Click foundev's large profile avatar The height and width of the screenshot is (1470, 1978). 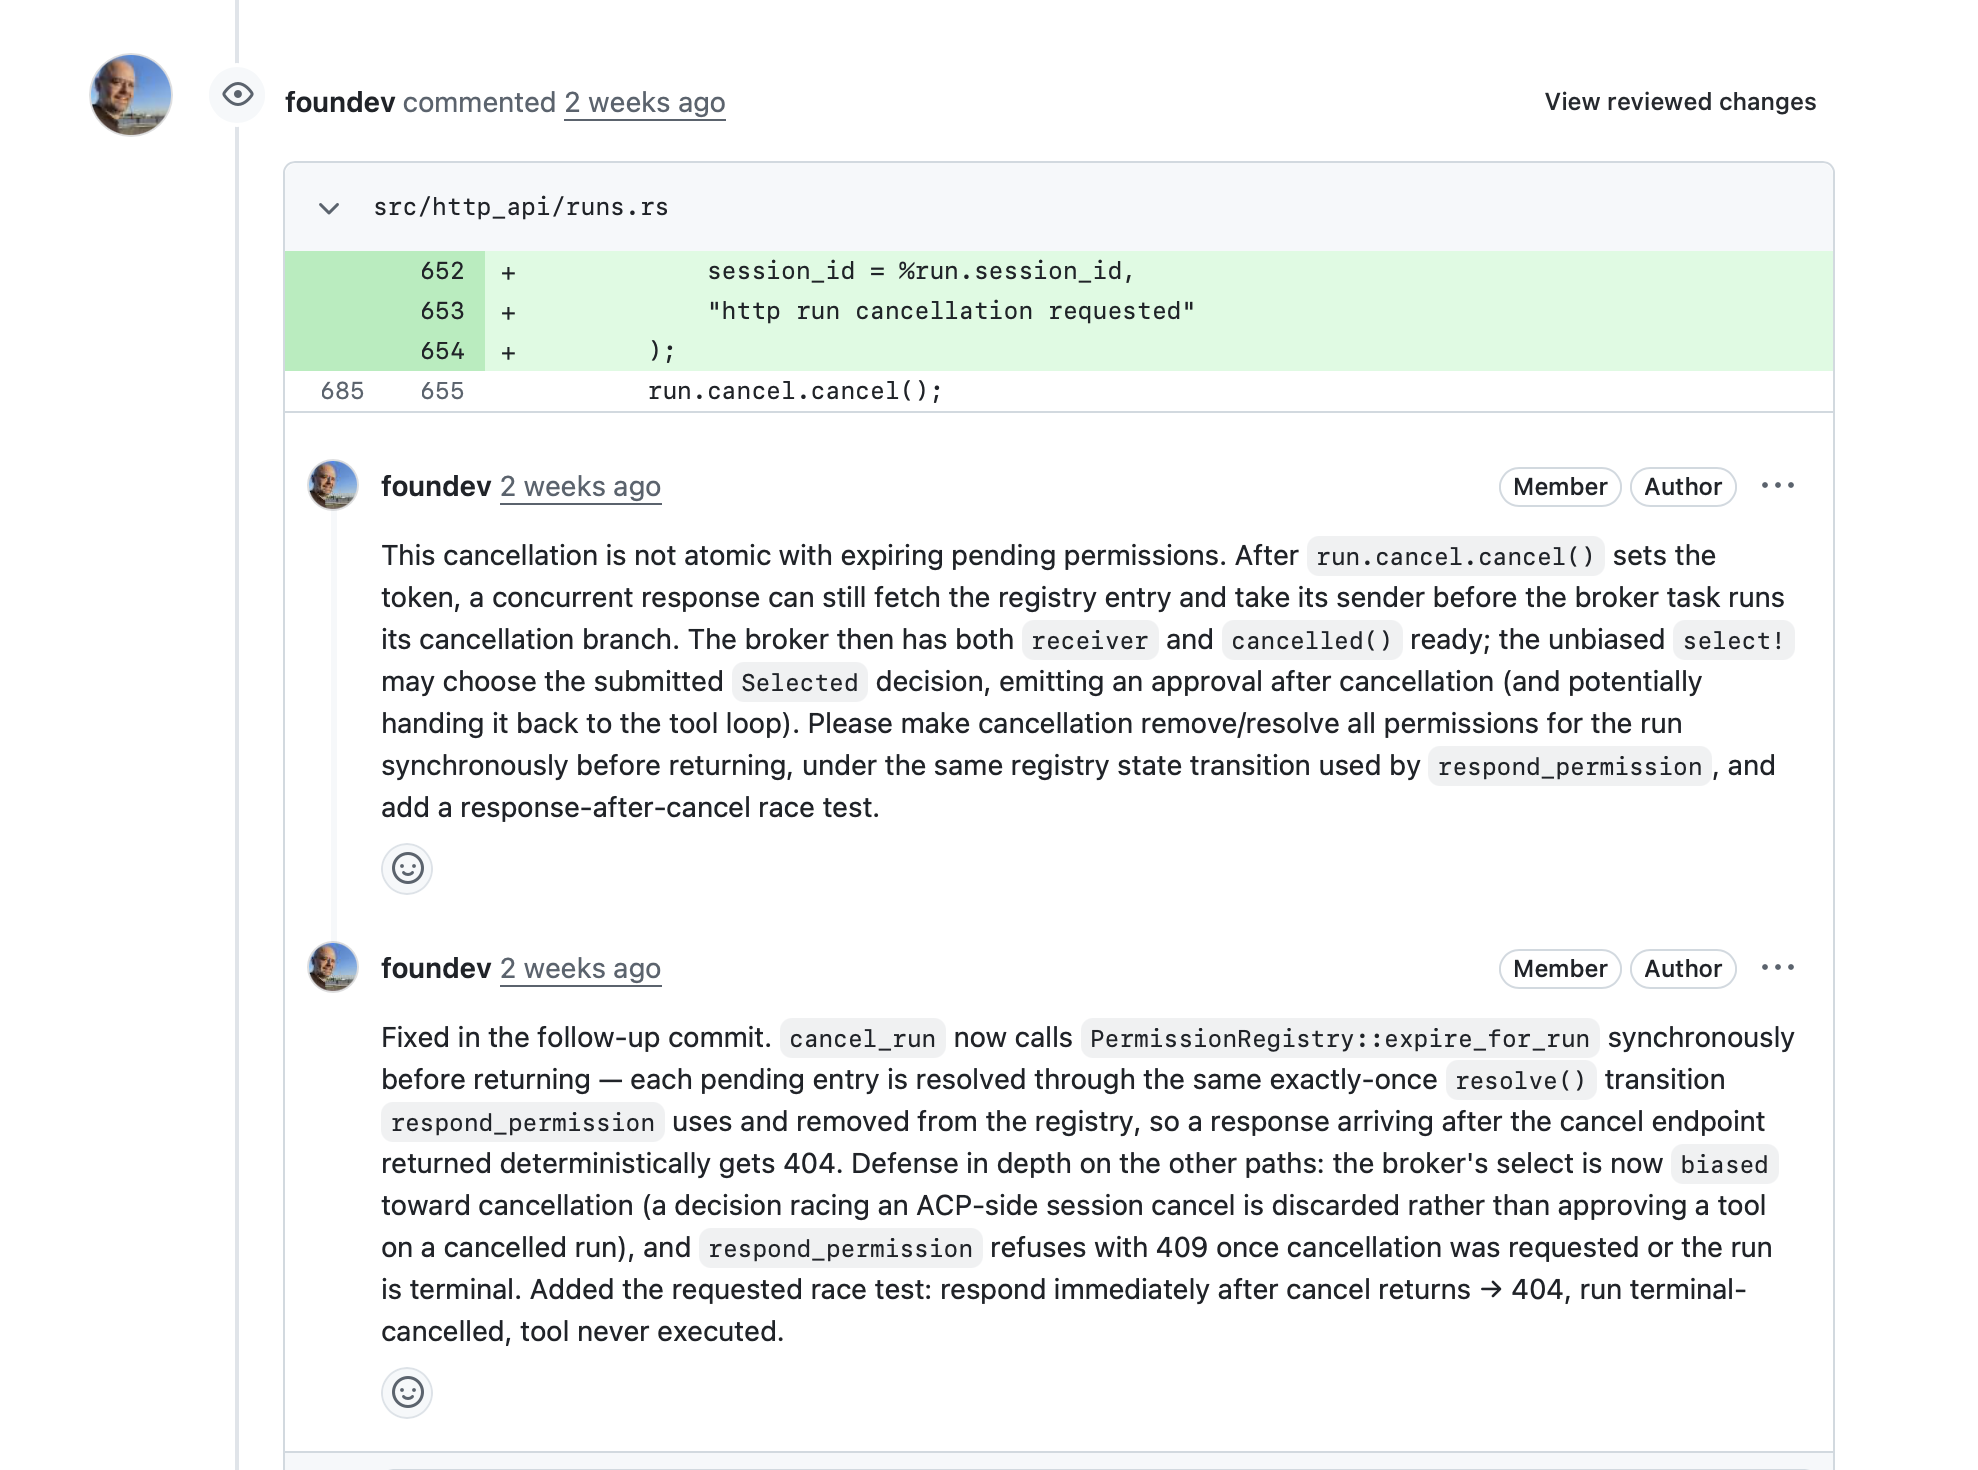[131, 95]
